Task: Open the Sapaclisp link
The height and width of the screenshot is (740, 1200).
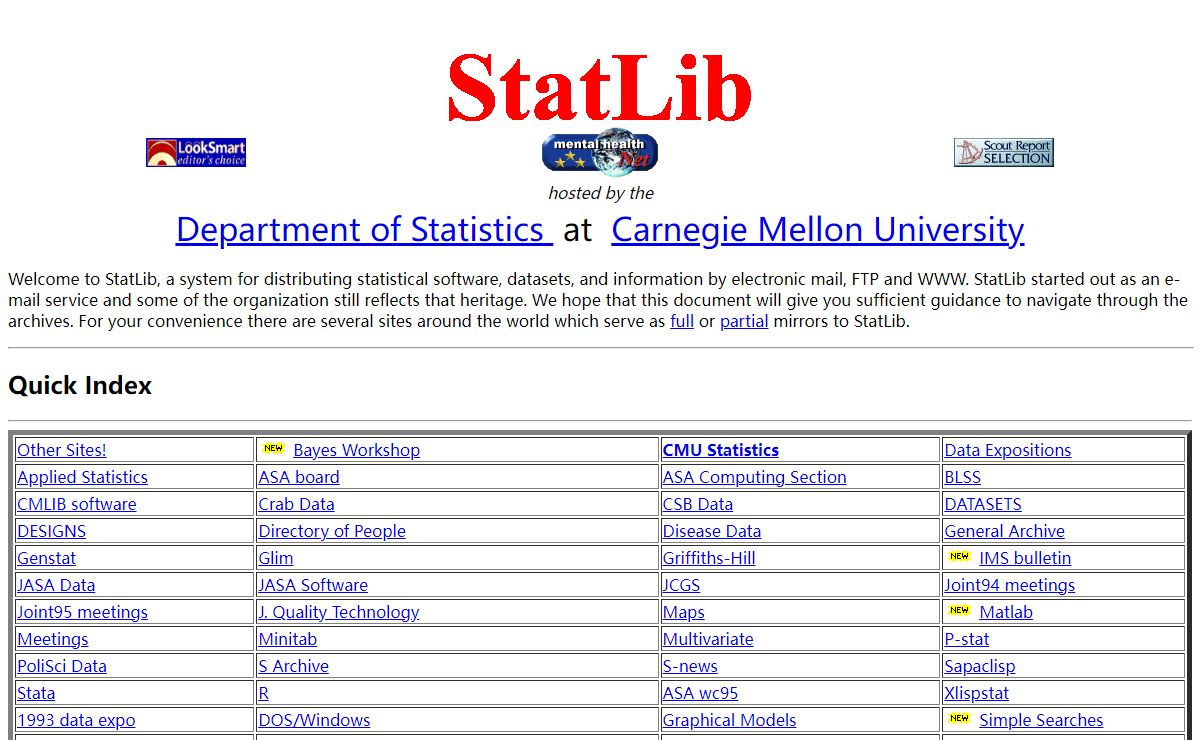Action: coord(980,666)
